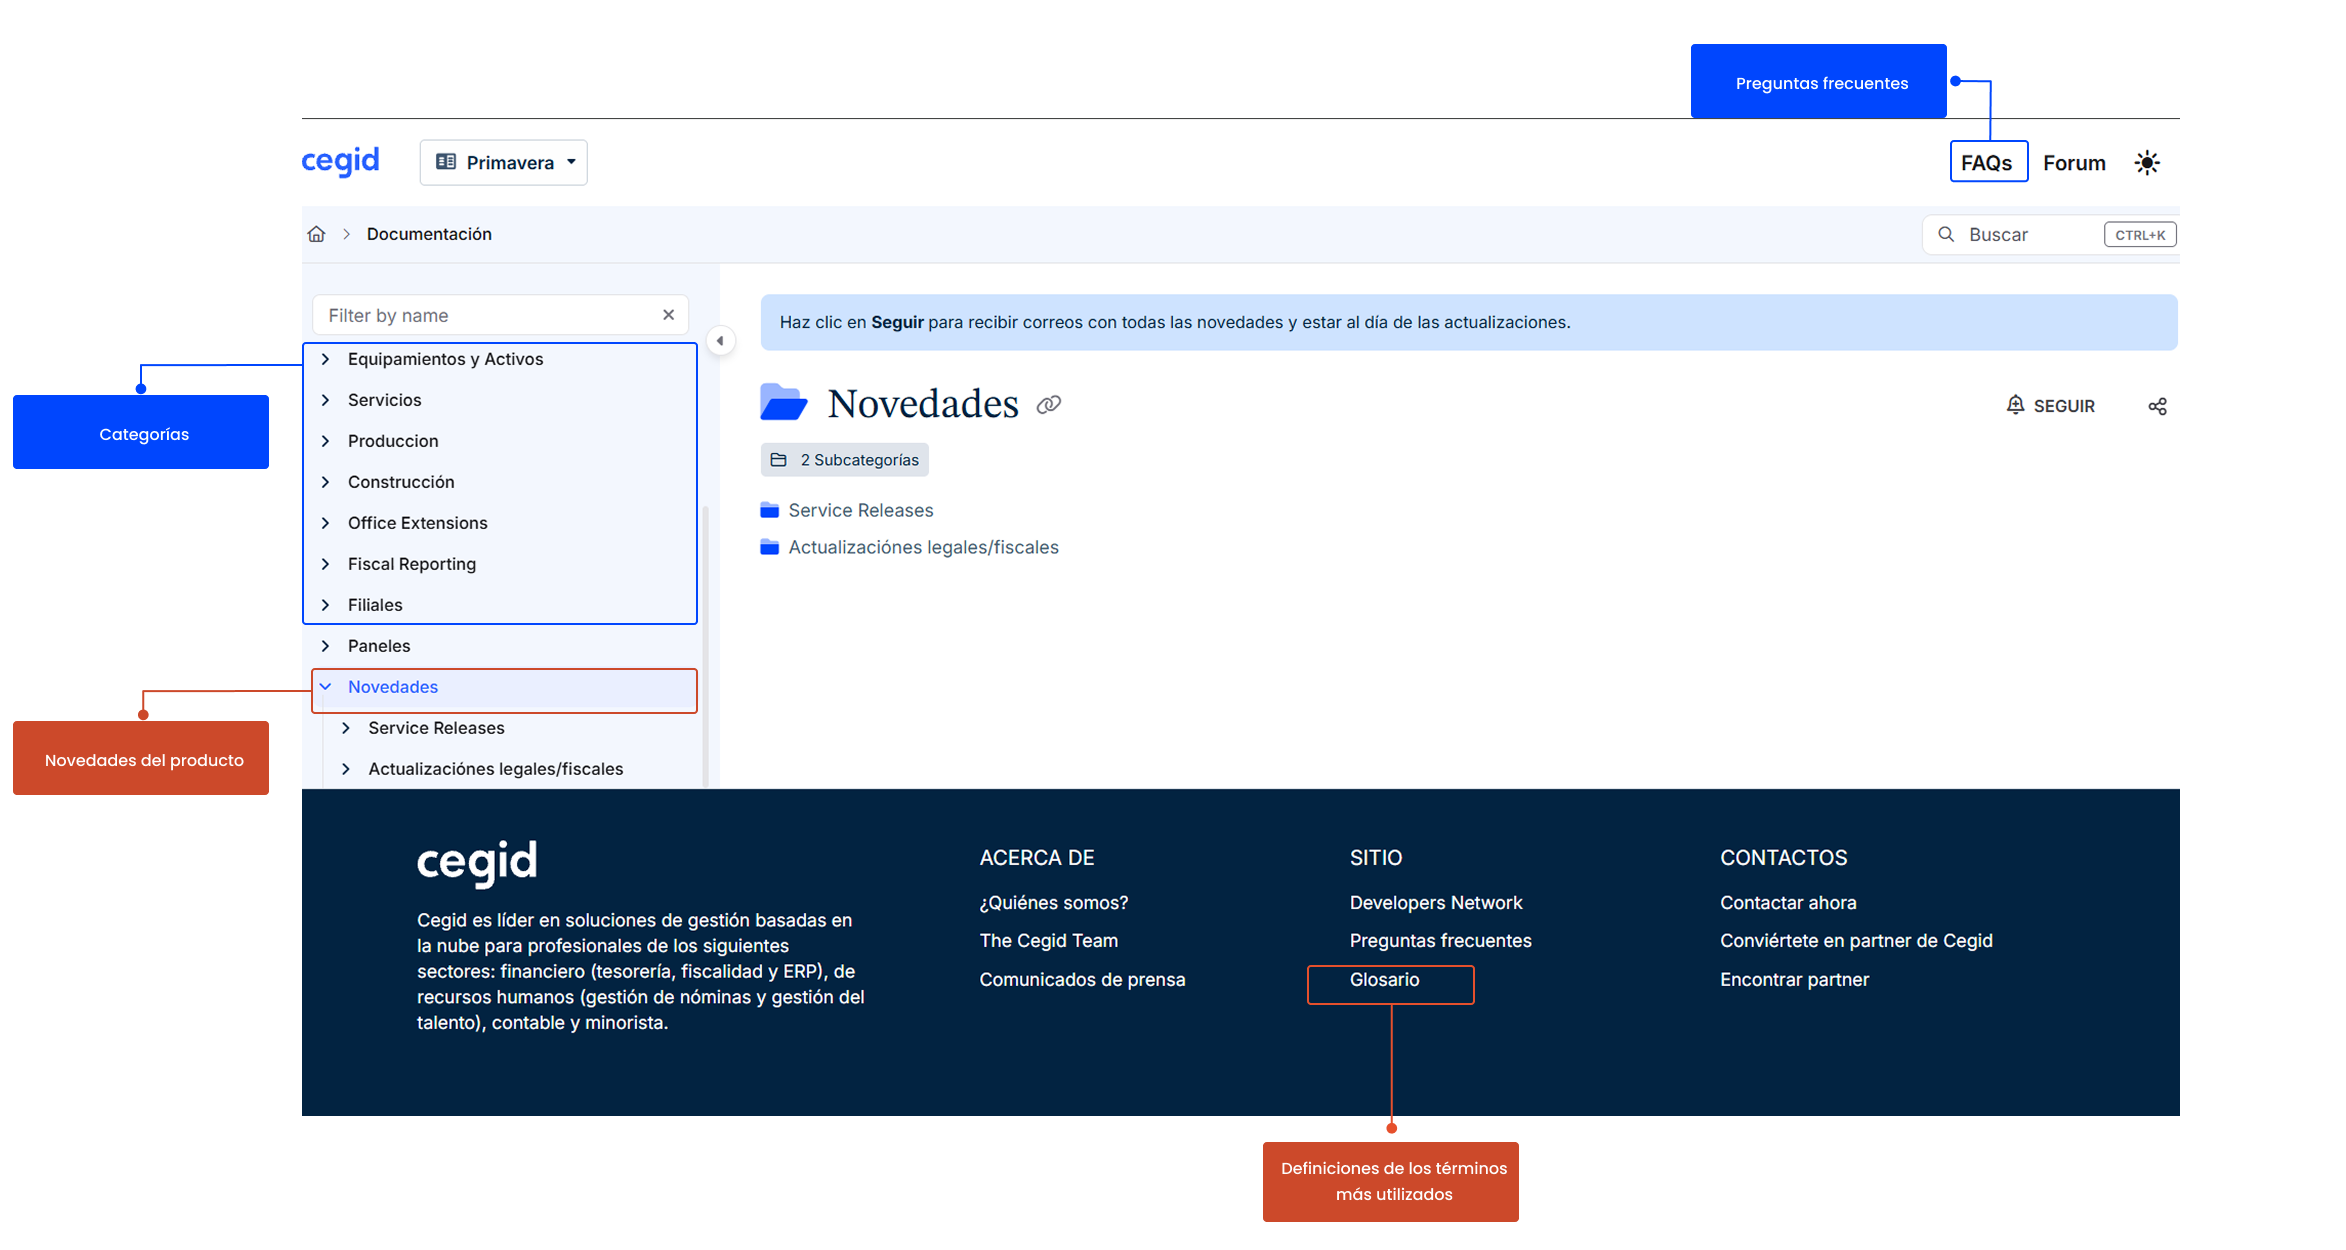Select Equipamientos y Activos category
The width and height of the screenshot is (2346, 1250).
[x=445, y=359]
